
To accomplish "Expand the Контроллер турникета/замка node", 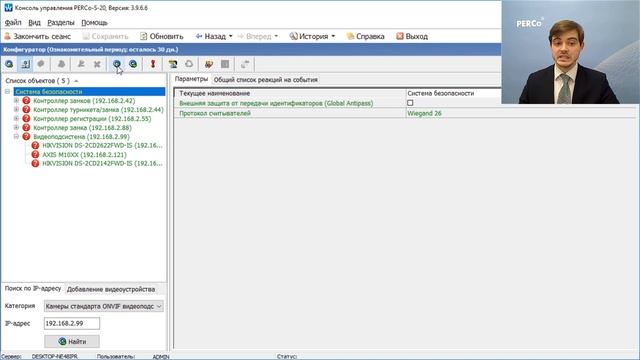I will (16, 109).
